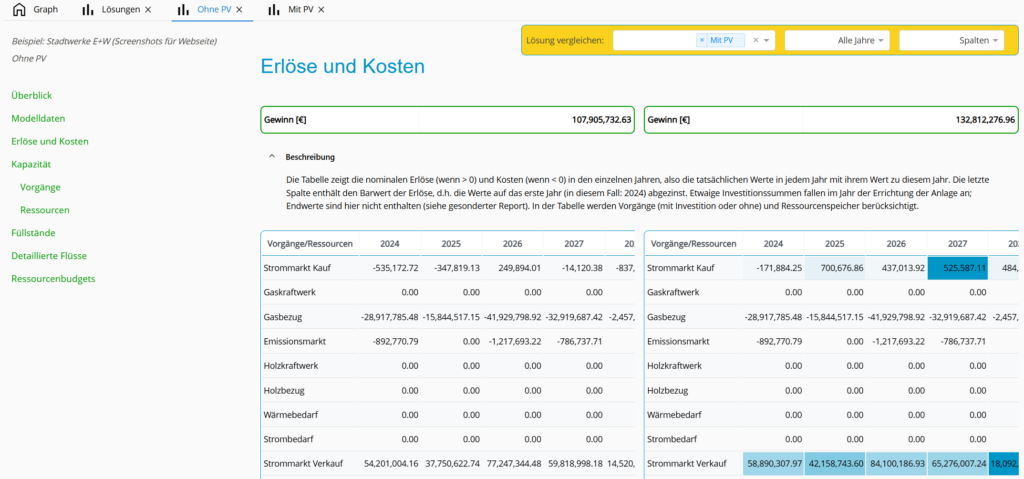Viewport: 1024px width, 479px height.
Task: Click the cell 437,013.92 in right table
Action: tap(897, 268)
